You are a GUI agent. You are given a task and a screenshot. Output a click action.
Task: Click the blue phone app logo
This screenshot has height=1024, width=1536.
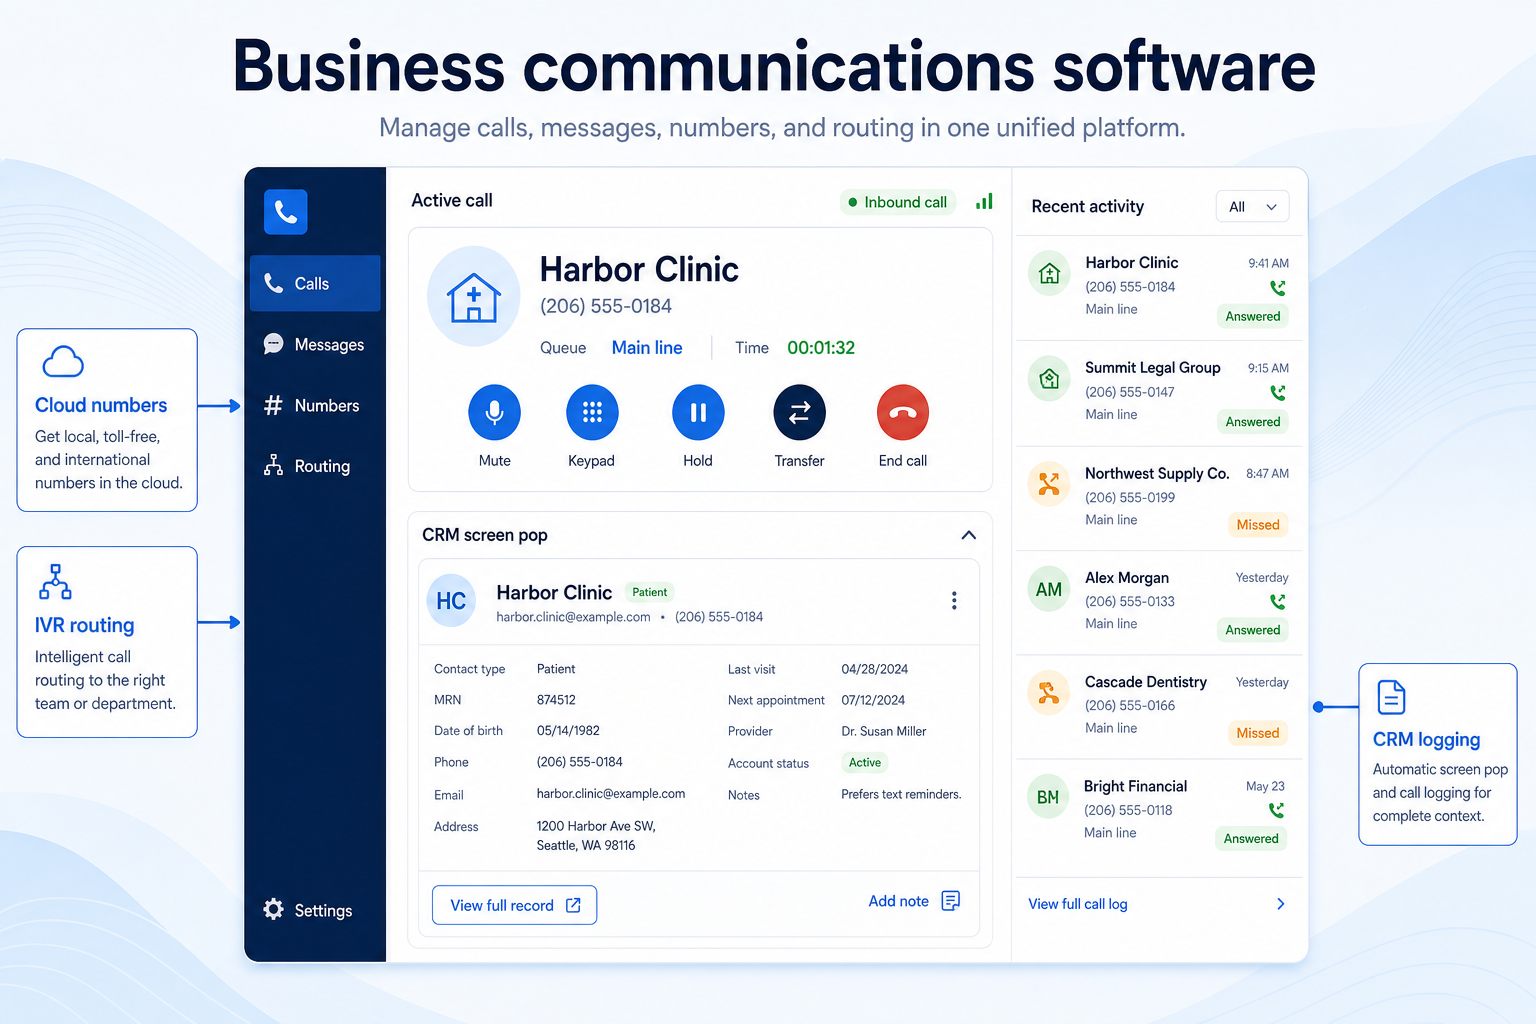(x=285, y=212)
